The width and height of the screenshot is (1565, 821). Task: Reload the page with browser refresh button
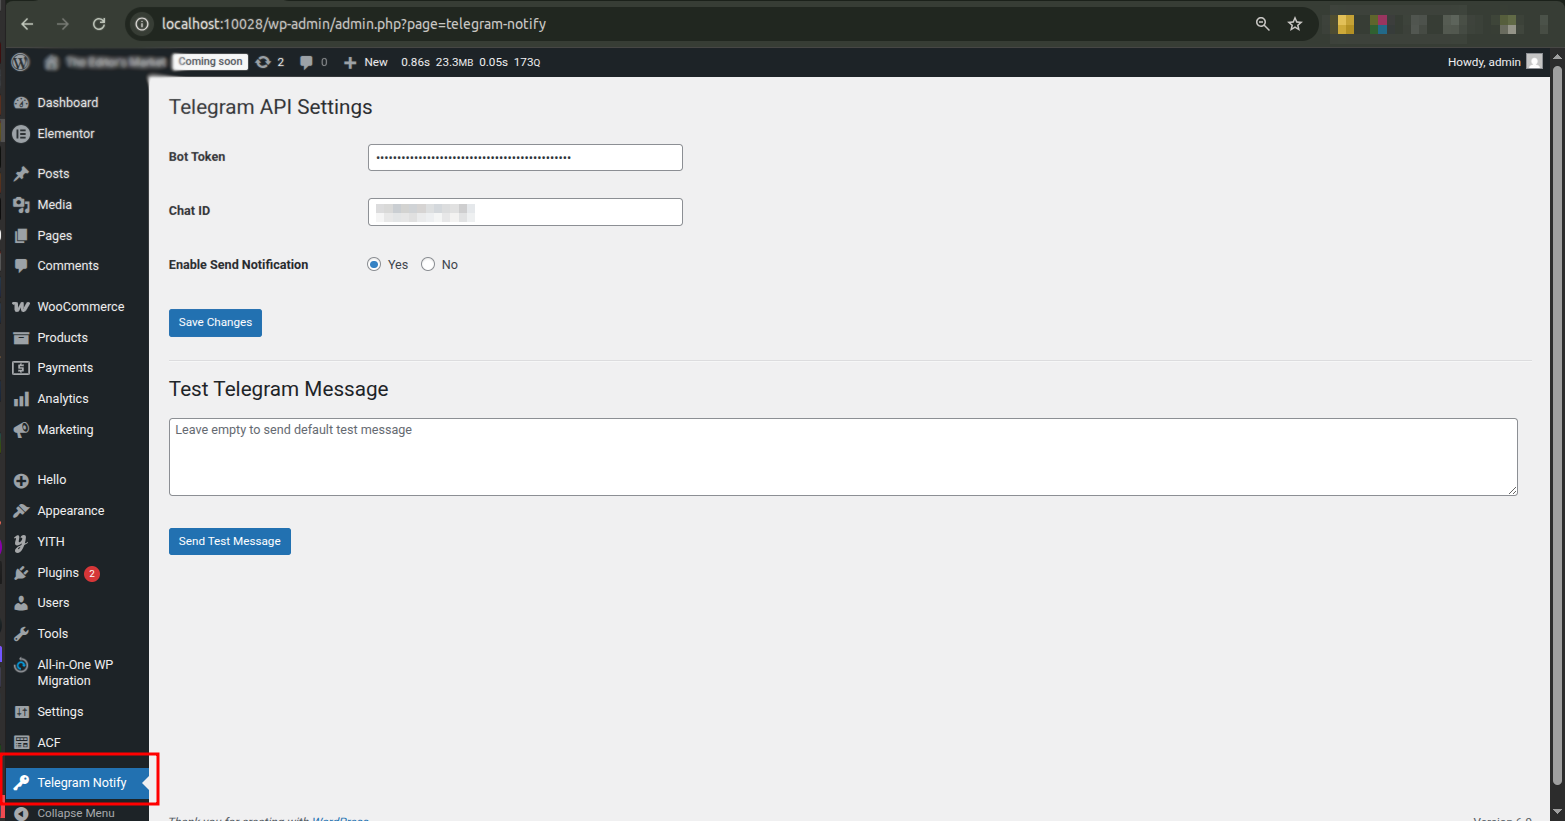[x=99, y=24]
